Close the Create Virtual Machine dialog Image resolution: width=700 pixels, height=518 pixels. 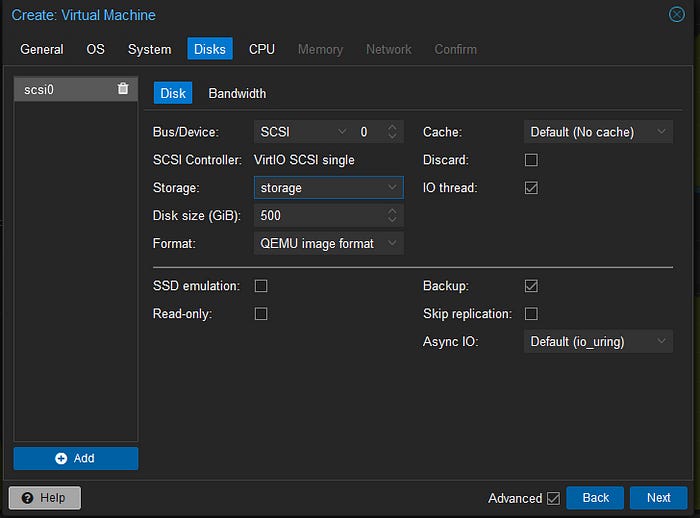coord(676,15)
